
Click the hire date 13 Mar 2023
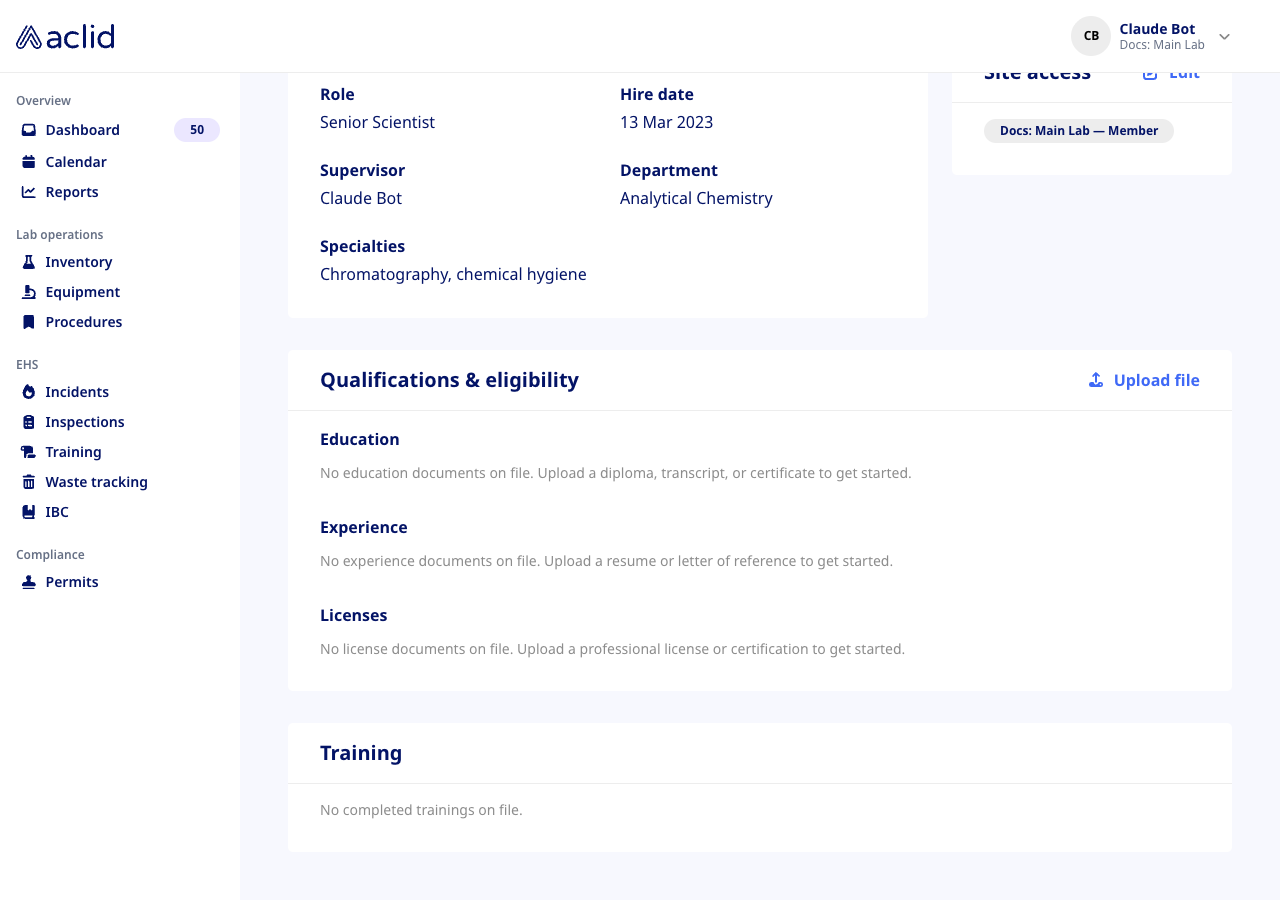coord(666,122)
